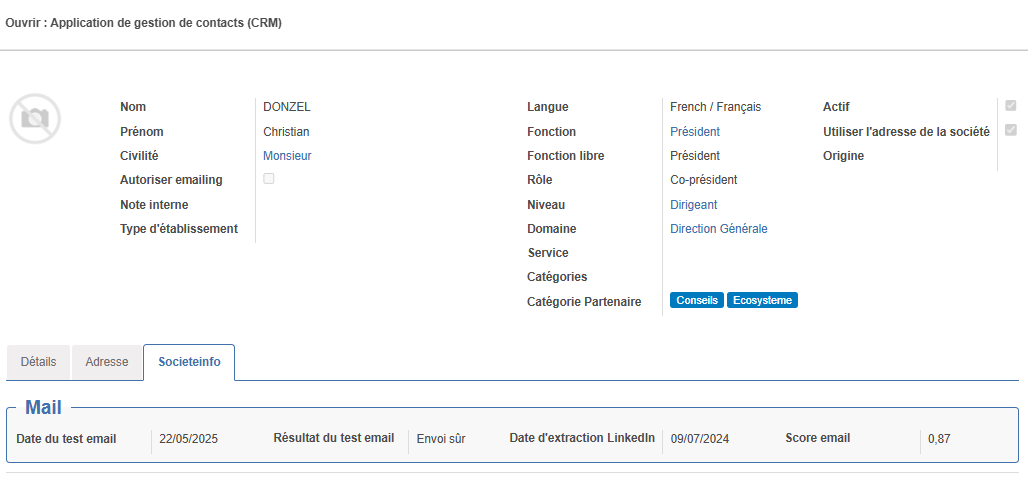Click the DONZEL name field
Image resolution: width=1028 pixels, height=479 pixels.
(287, 107)
